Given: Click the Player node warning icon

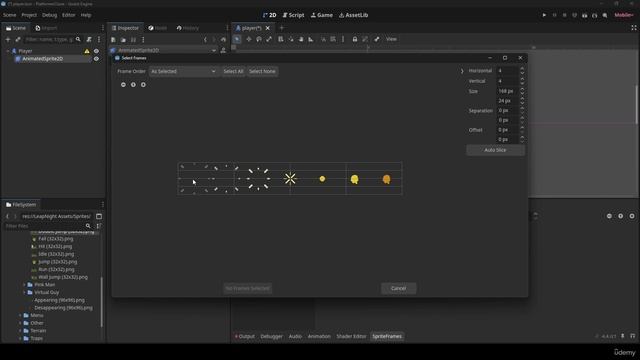Looking at the screenshot, I should click(87, 51).
